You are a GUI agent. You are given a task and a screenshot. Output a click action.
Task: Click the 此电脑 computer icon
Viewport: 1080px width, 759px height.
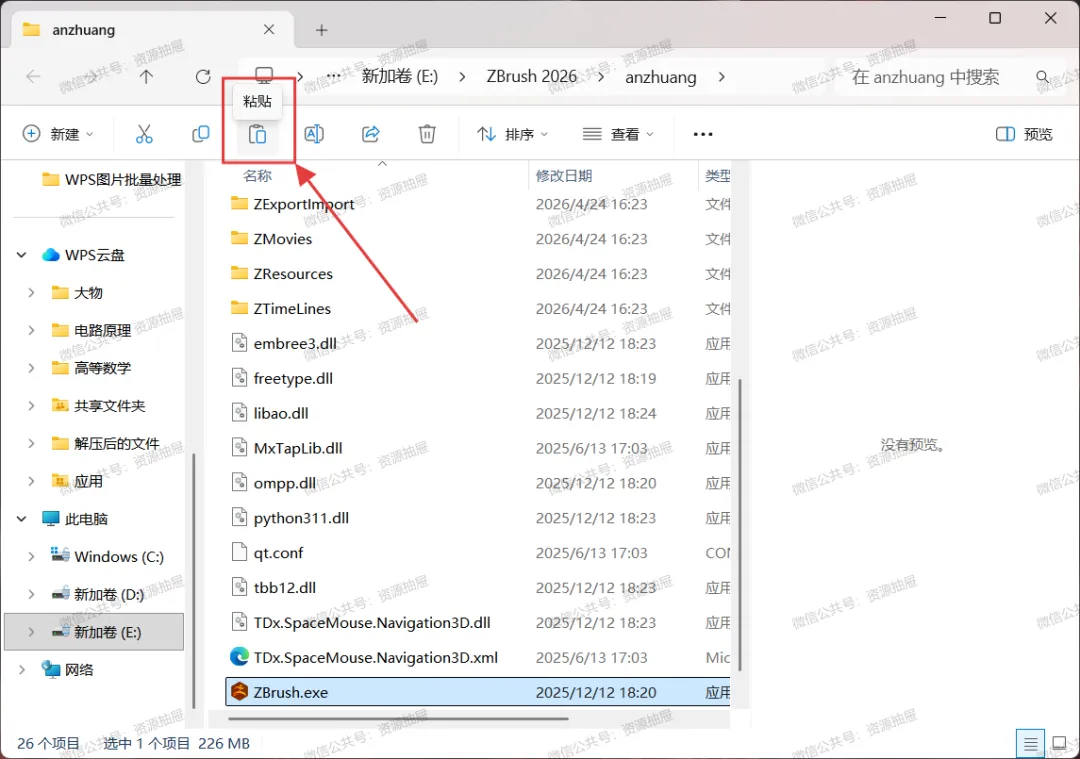(x=50, y=519)
